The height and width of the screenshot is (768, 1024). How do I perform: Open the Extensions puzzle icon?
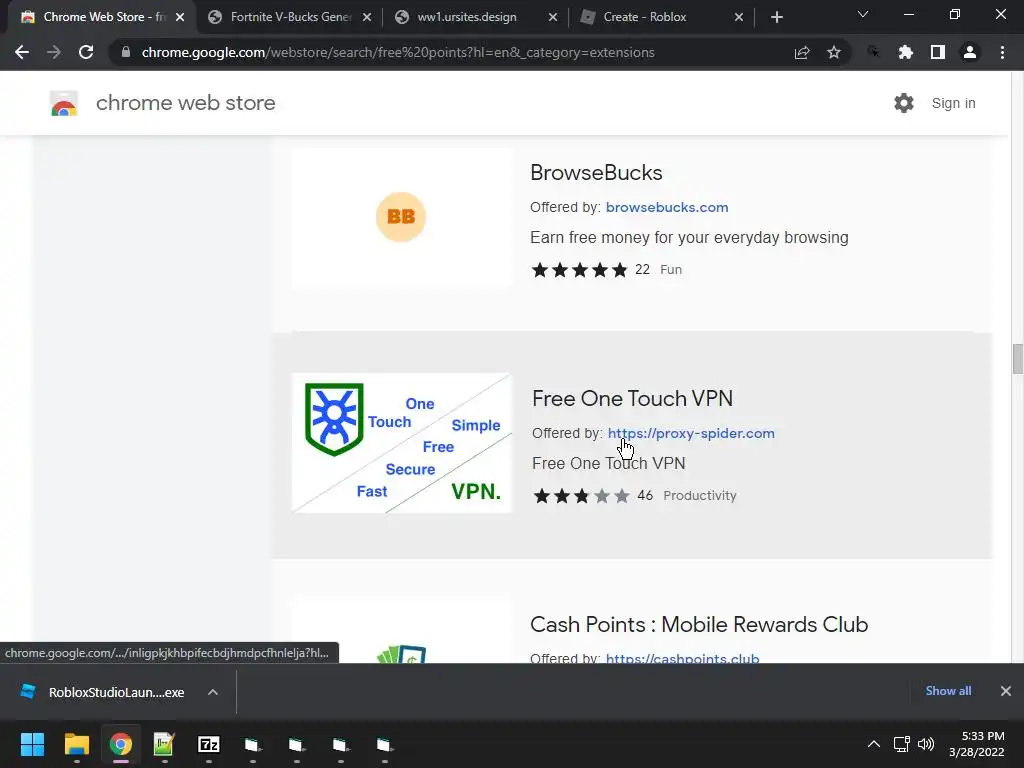[x=905, y=52]
